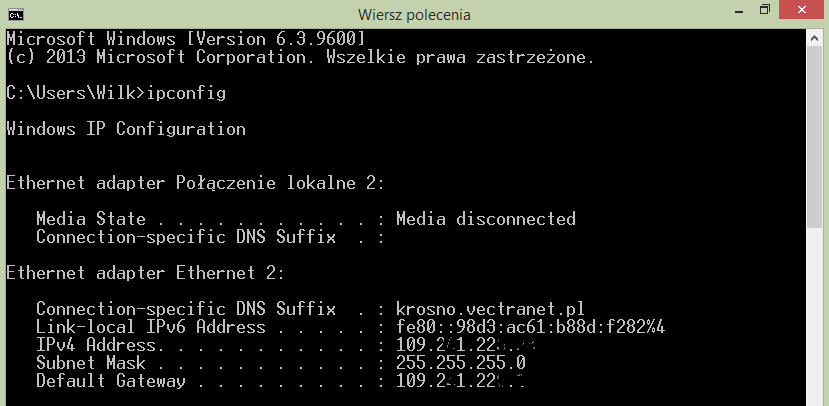Click the Media disconnected status text

tap(485, 219)
